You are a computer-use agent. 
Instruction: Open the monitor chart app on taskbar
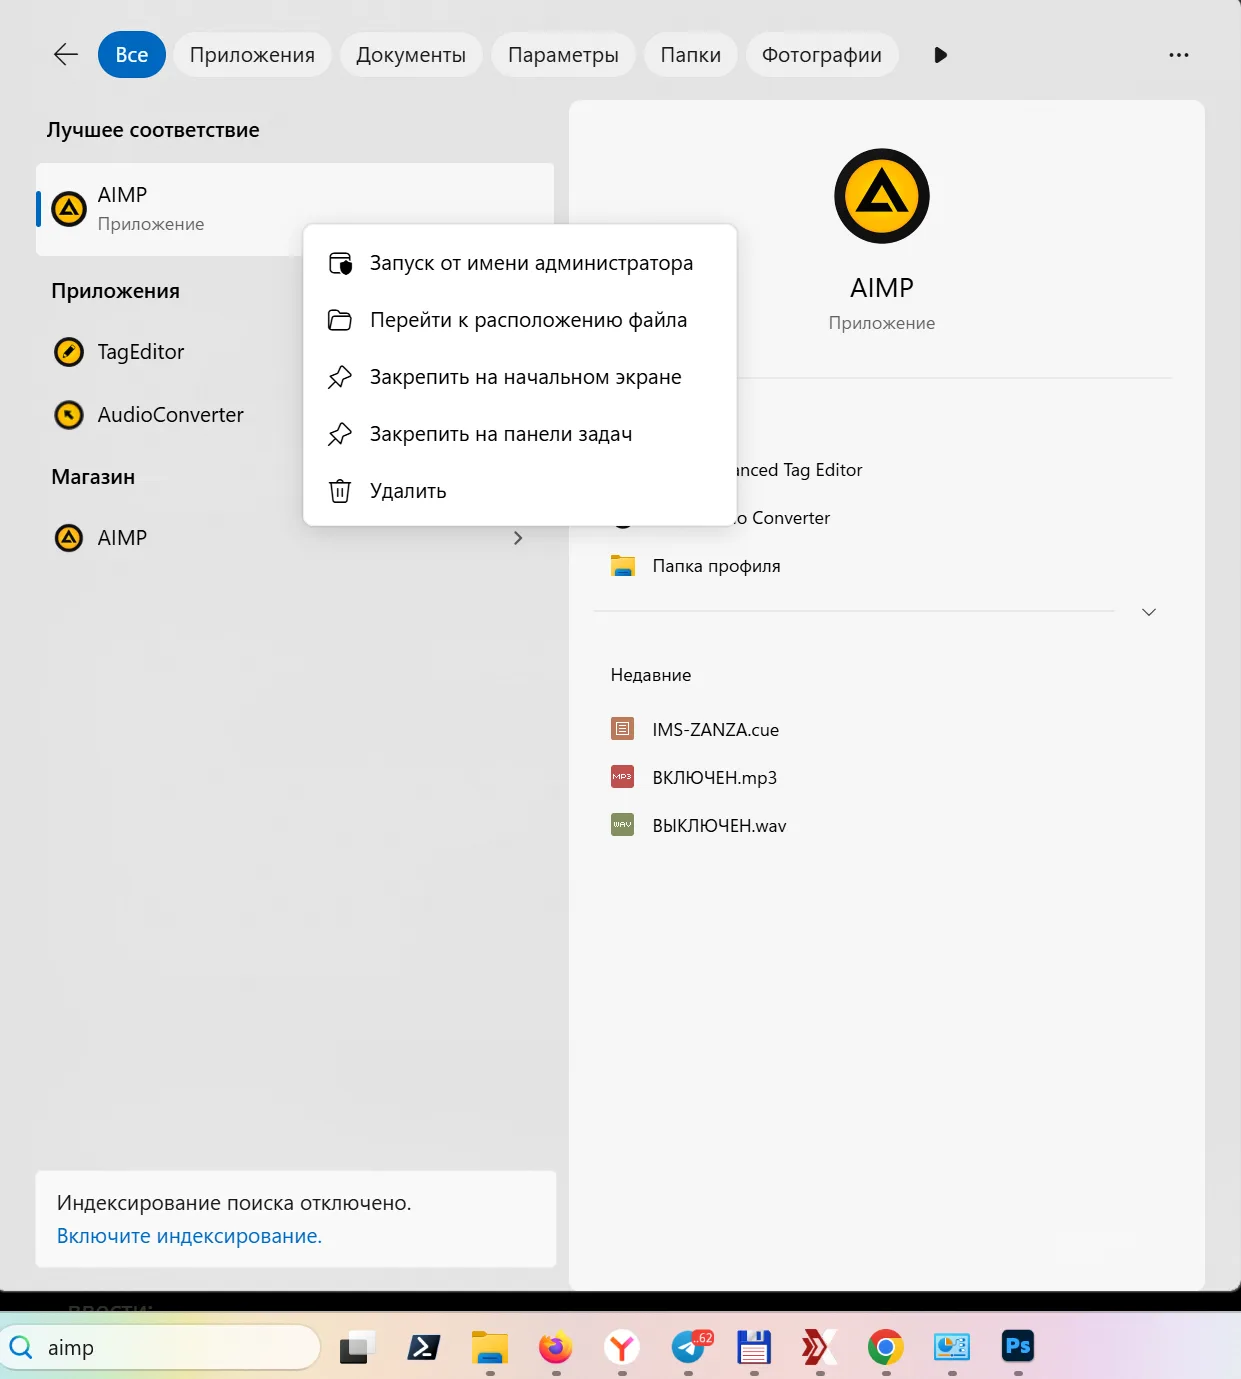pyautogui.click(x=952, y=1348)
